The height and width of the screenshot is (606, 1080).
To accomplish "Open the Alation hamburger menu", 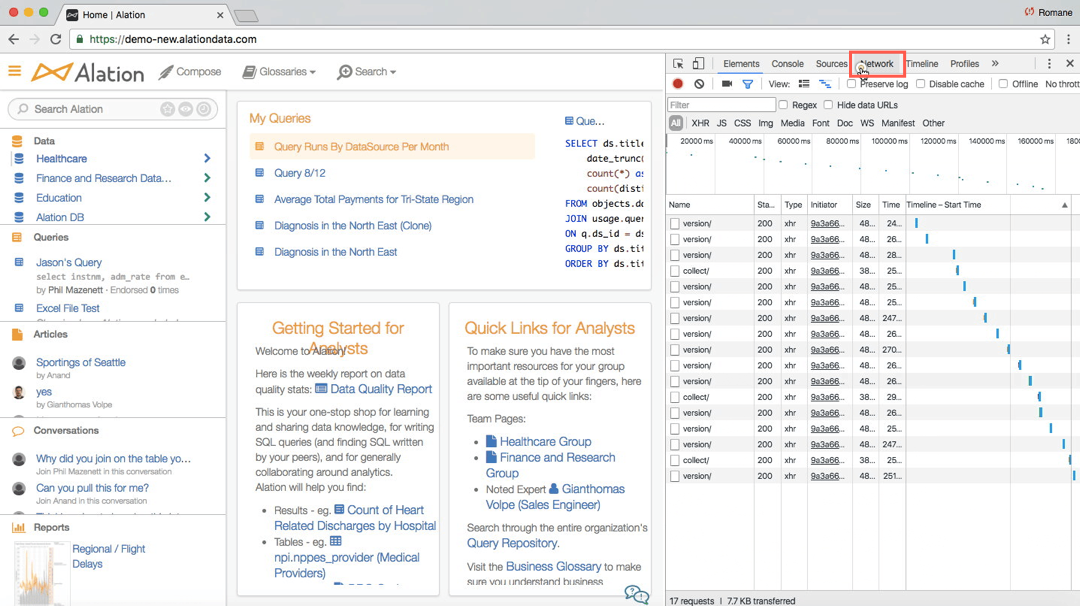I will (x=14, y=71).
